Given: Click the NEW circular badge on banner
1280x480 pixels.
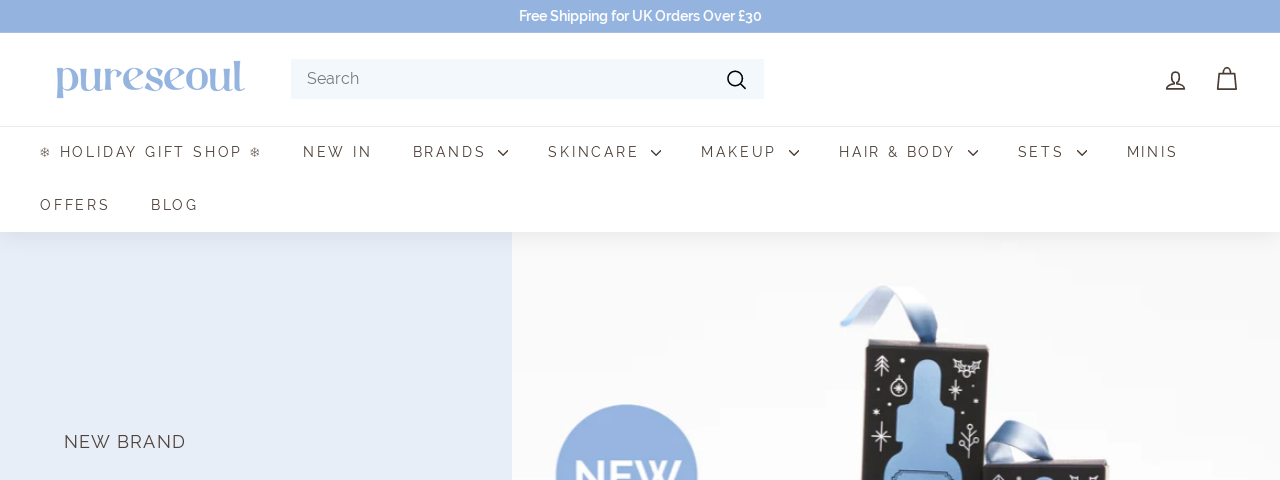Looking at the screenshot, I should pyautogui.click(x=626, y=443).
